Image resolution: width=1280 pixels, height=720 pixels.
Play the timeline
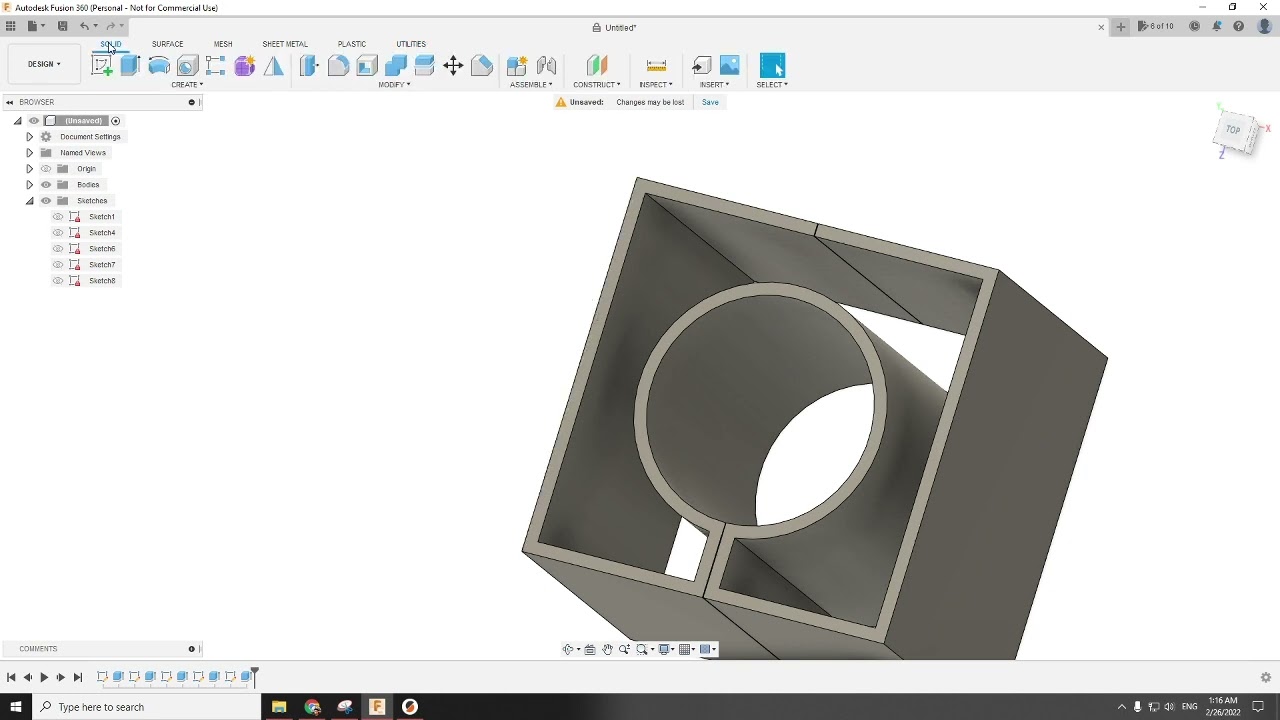(44, 677)
